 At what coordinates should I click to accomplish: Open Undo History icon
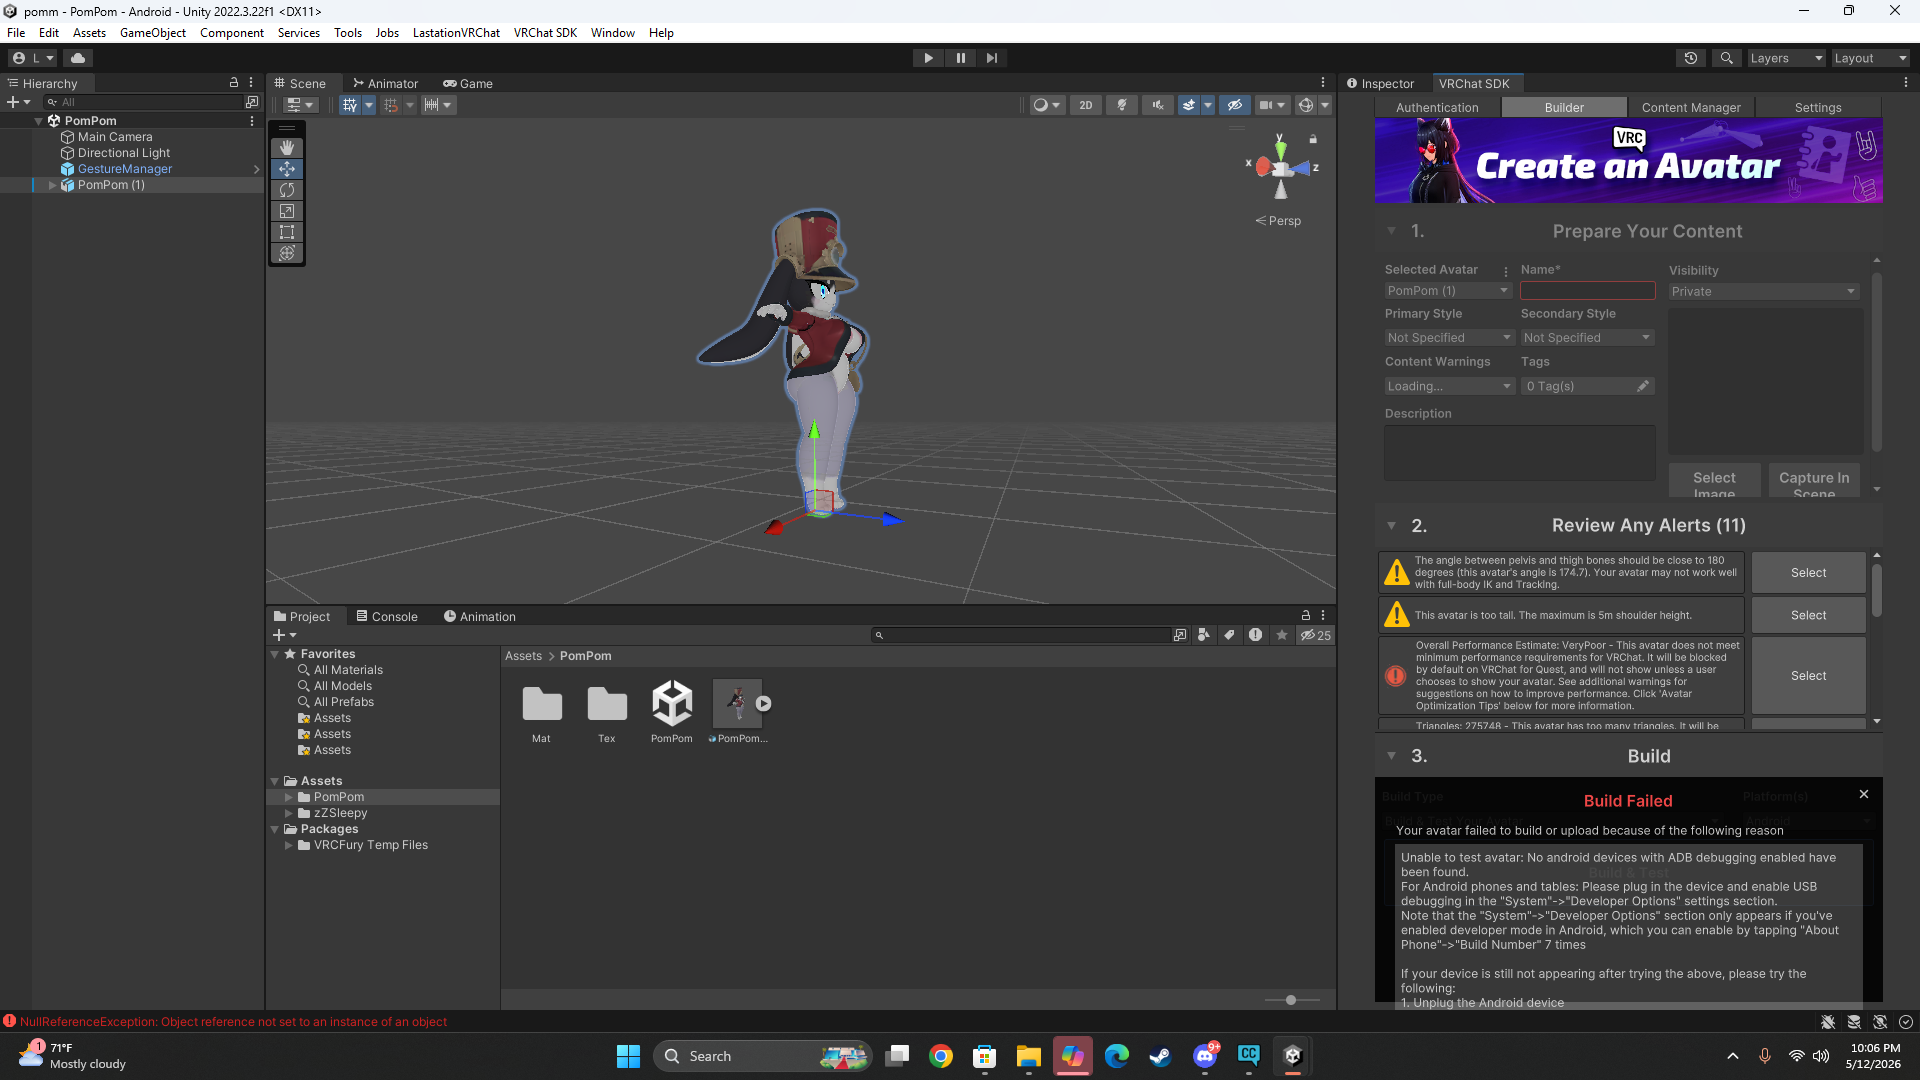click(x=1691, y=58)
